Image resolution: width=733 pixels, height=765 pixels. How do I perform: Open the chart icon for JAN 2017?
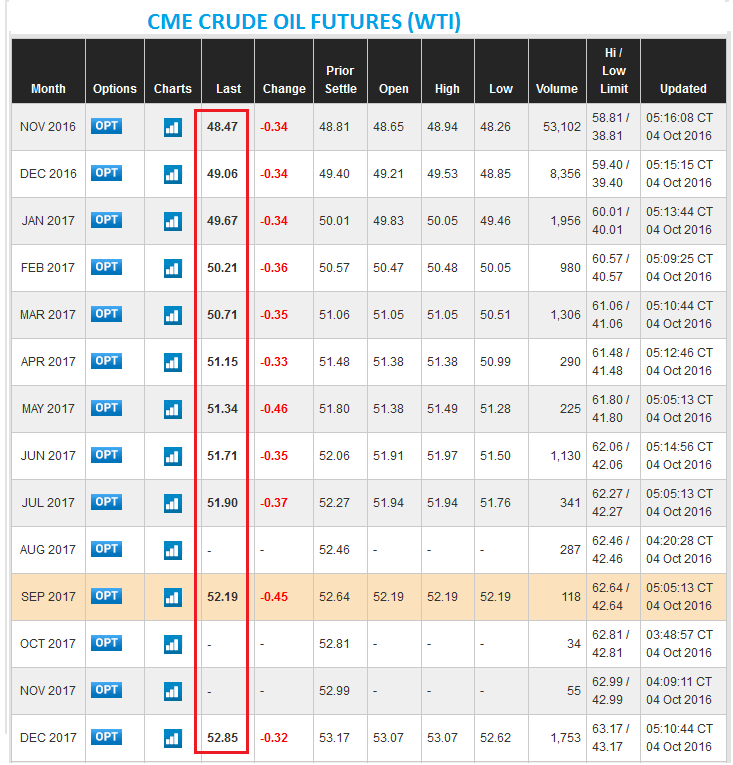click(x=173, y=221)
